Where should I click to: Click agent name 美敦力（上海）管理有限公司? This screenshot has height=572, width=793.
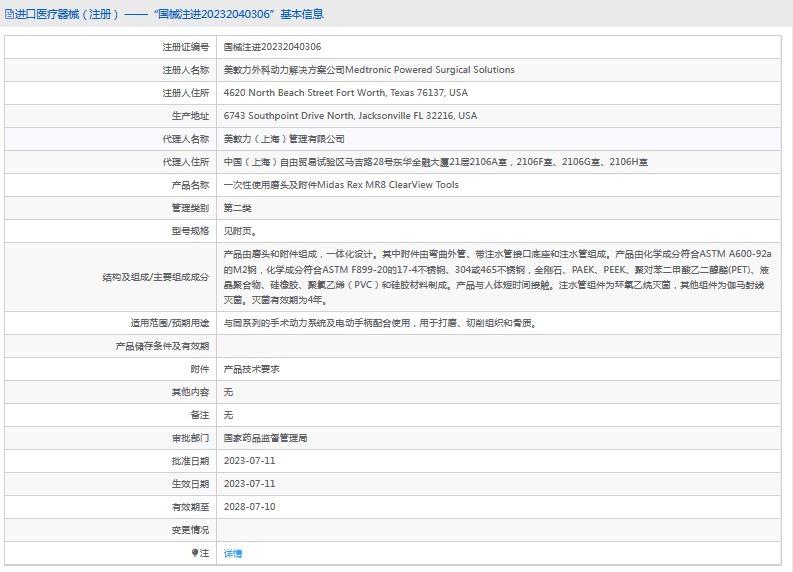284,139
